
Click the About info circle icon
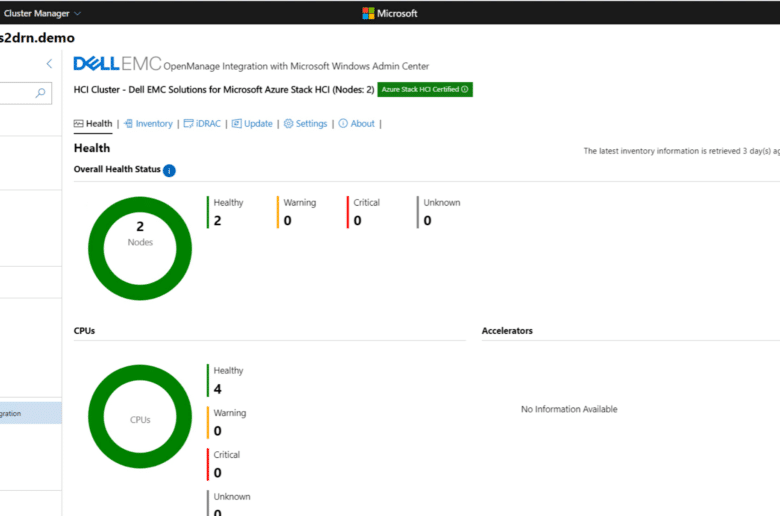pyautogui.click(x=343, y=124)
